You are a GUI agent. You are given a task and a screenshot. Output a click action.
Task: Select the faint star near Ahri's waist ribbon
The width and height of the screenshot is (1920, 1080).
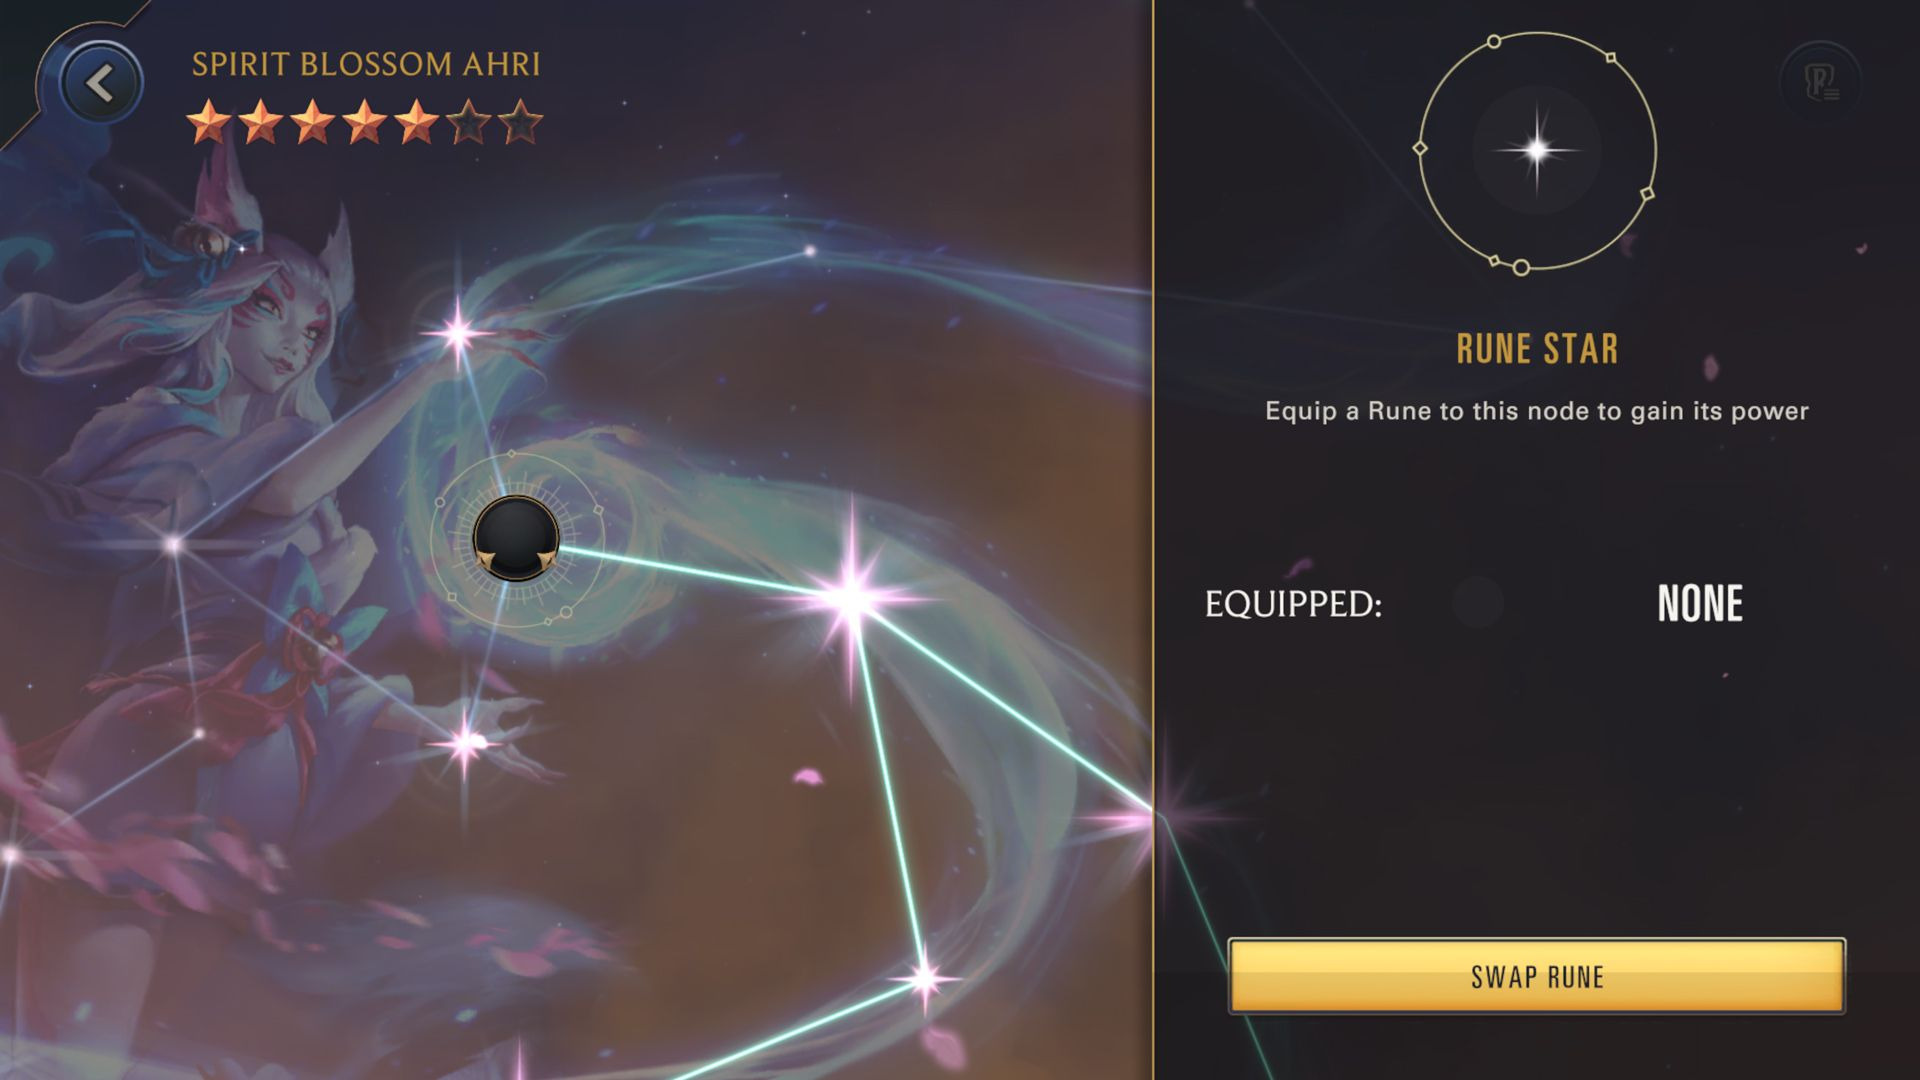point(199,733)
